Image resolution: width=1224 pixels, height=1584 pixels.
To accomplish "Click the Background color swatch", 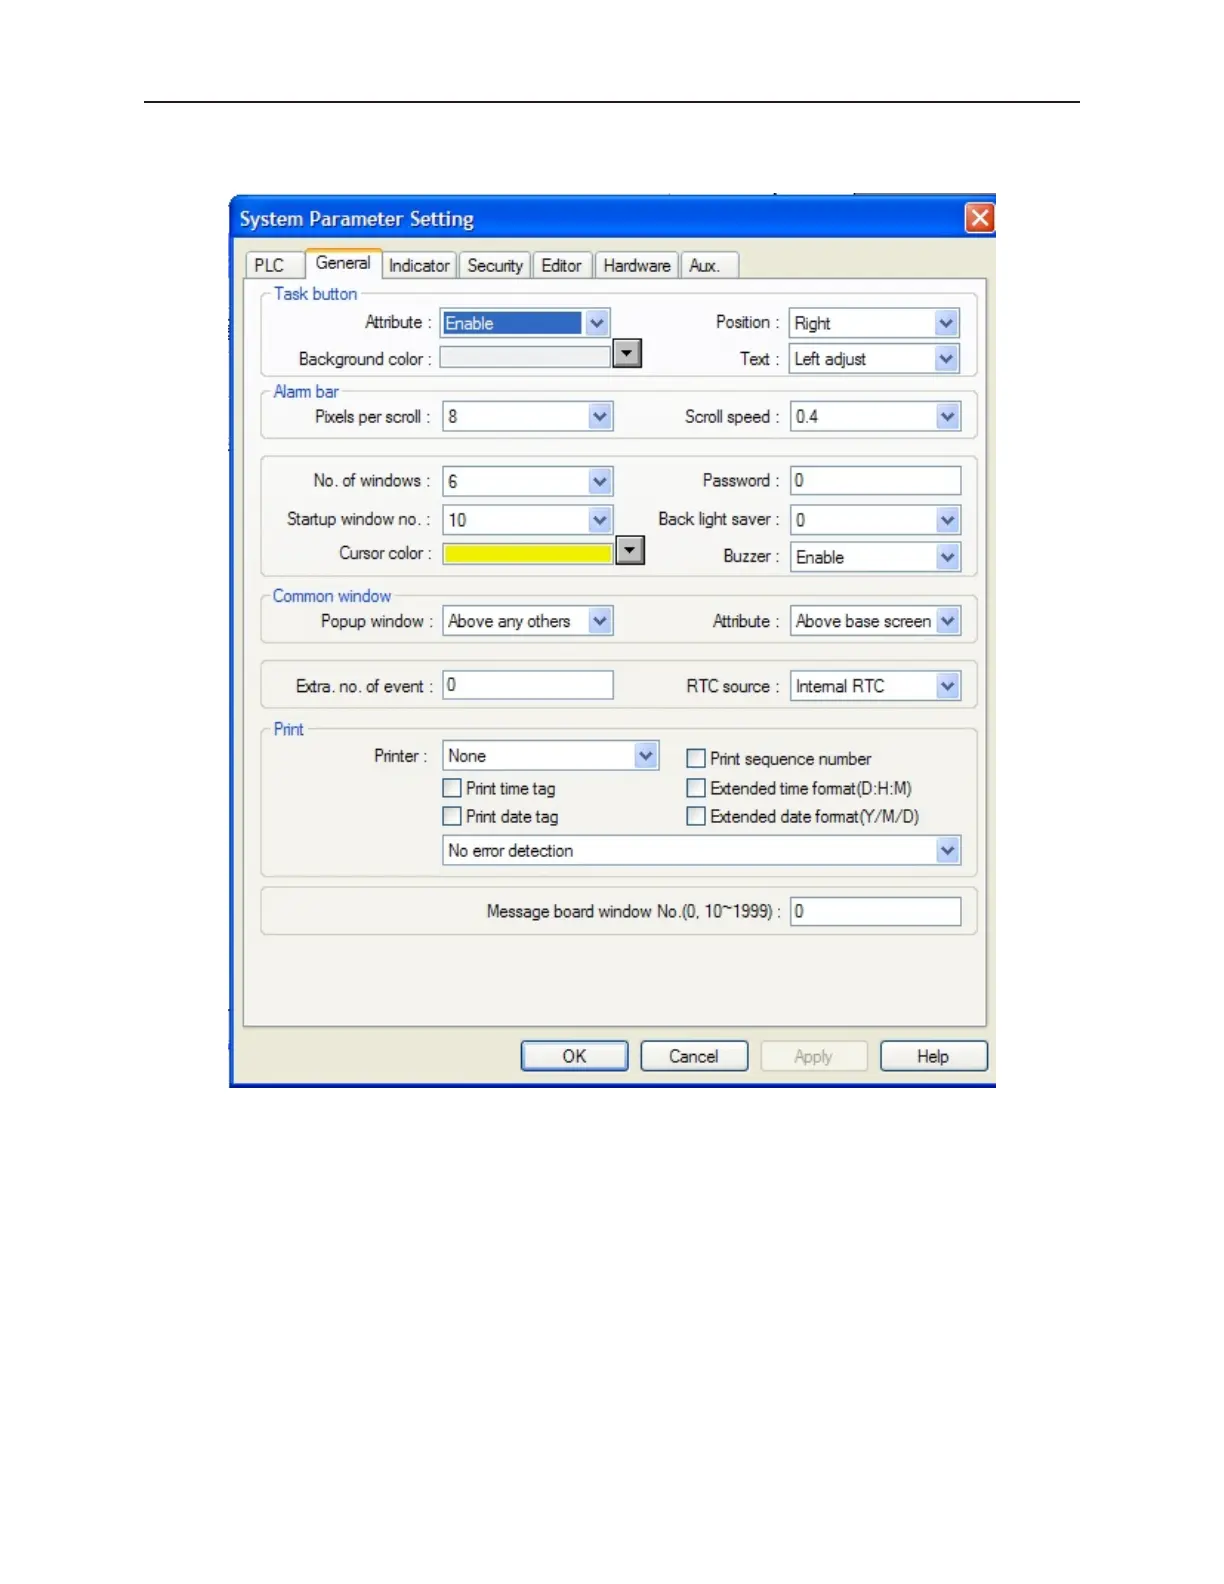I will tap(525, 357).
